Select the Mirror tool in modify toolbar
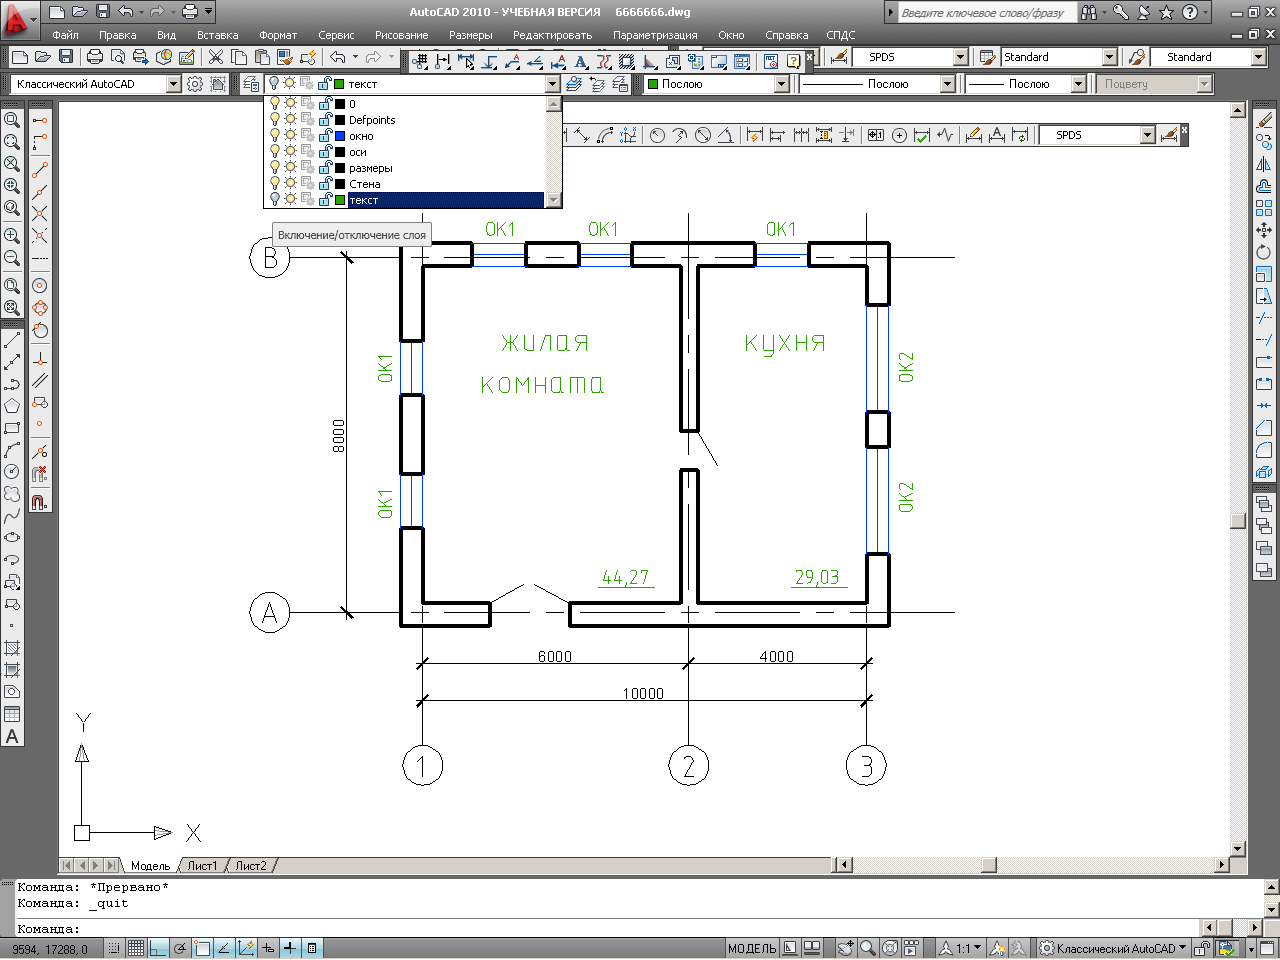The width and height of the screenshot is (1280, 960). pyautogui.click(x=1264, y=164)
